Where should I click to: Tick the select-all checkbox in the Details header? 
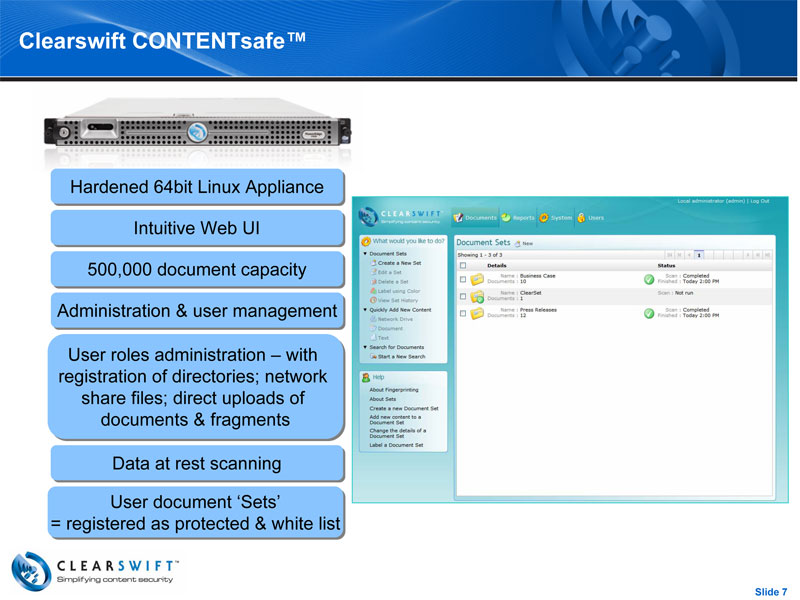(463, 265)
